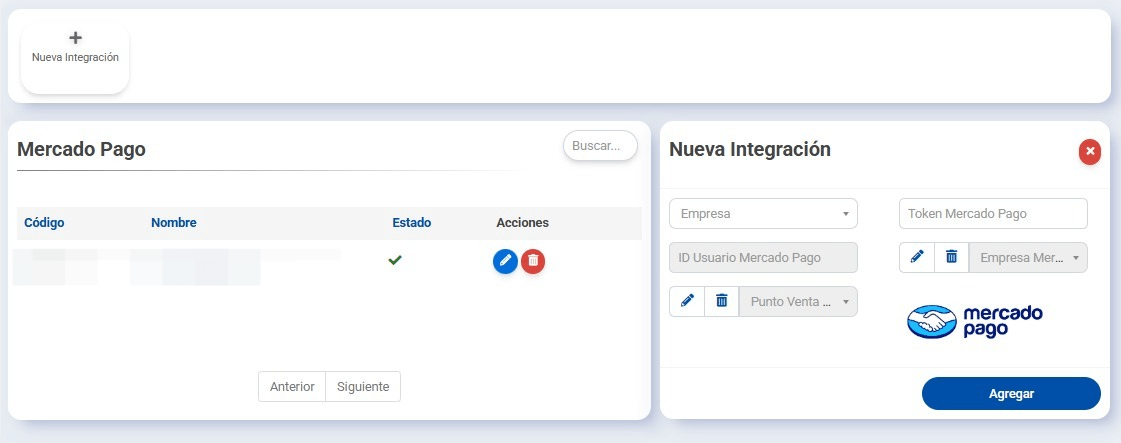This screenshot has width=1121, height=443.
Task: Click the Nueva Integración plus button
Action: pos(75,58)
